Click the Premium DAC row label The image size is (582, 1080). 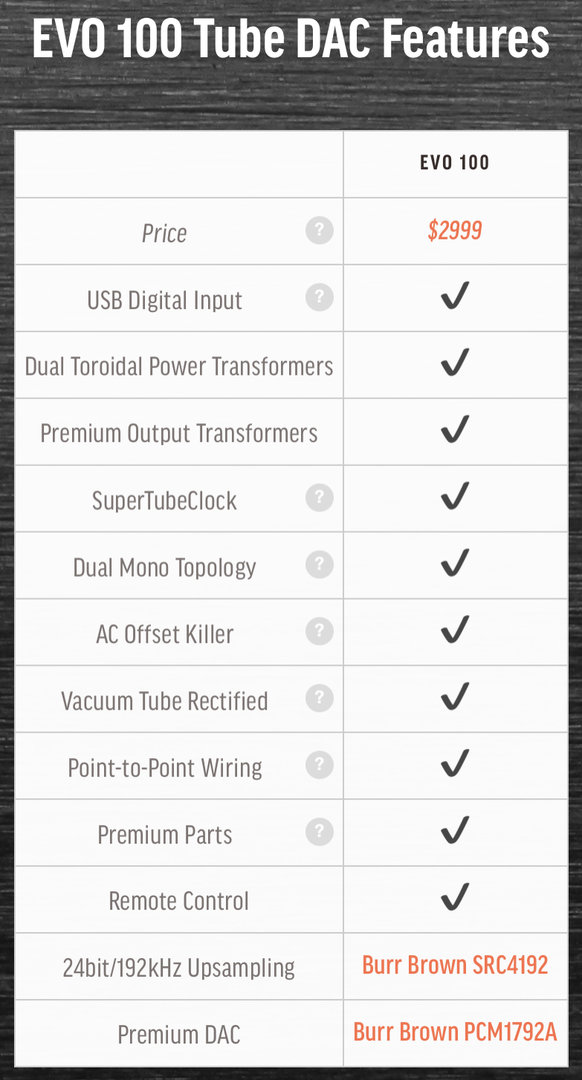[178, 1035]
